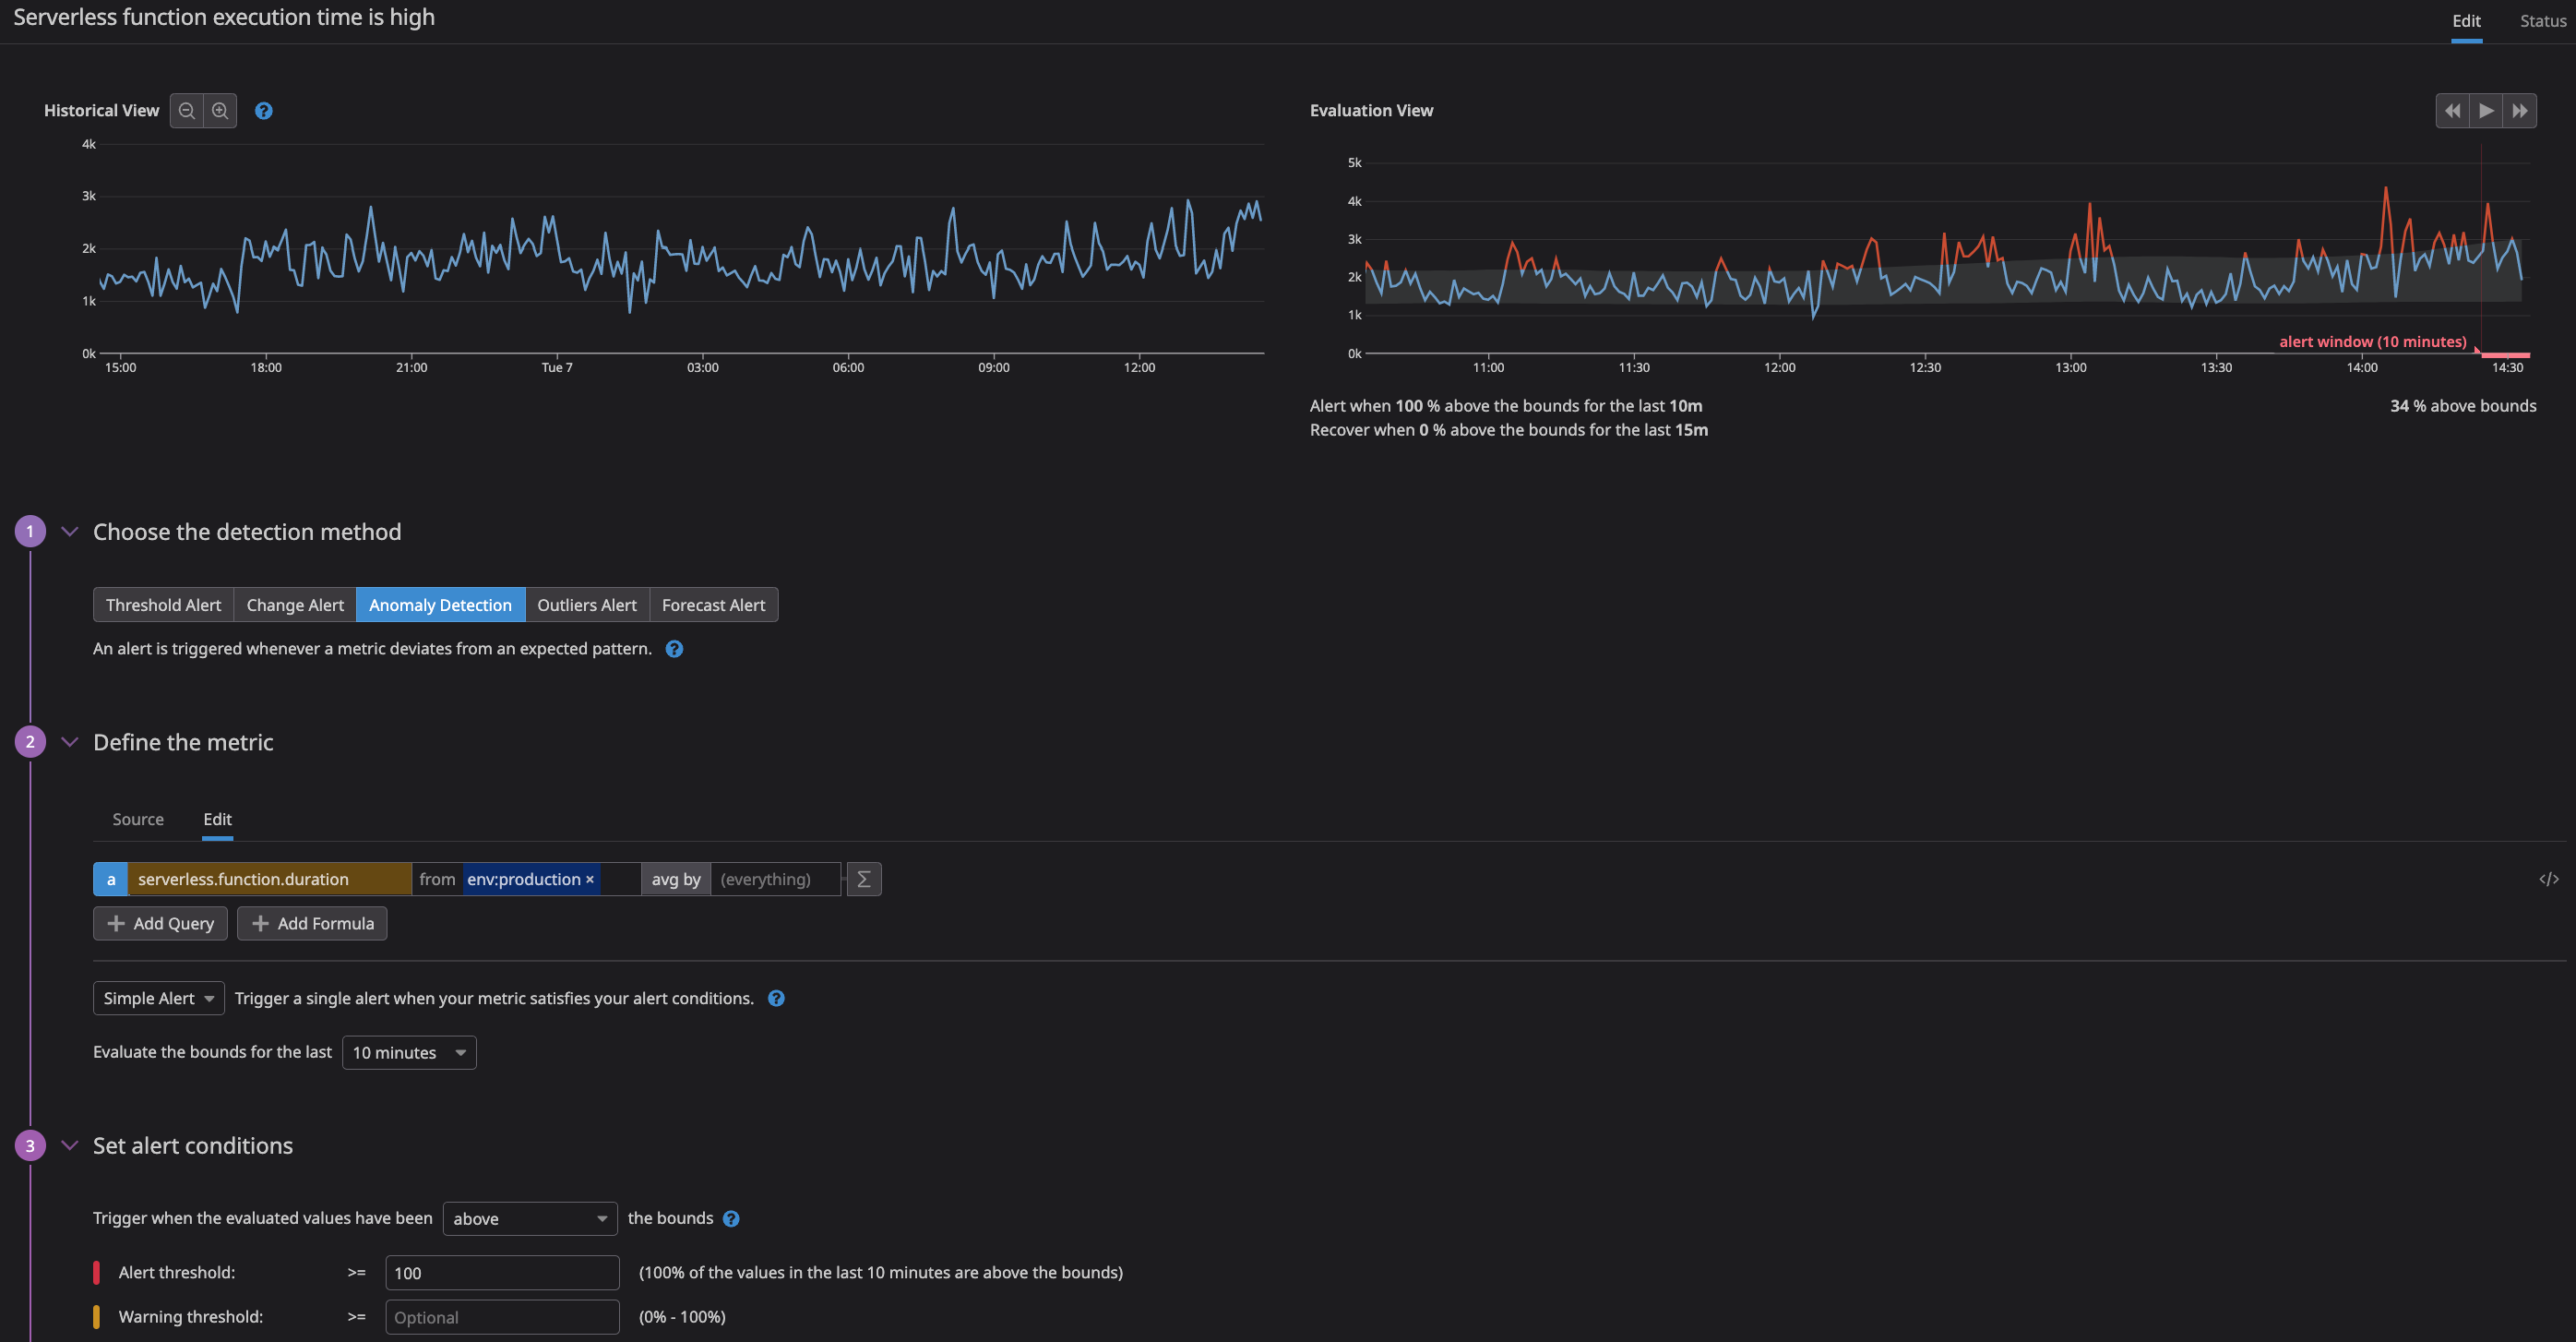
Task: Open help icon next to detection description
Action: coord(675,649)
